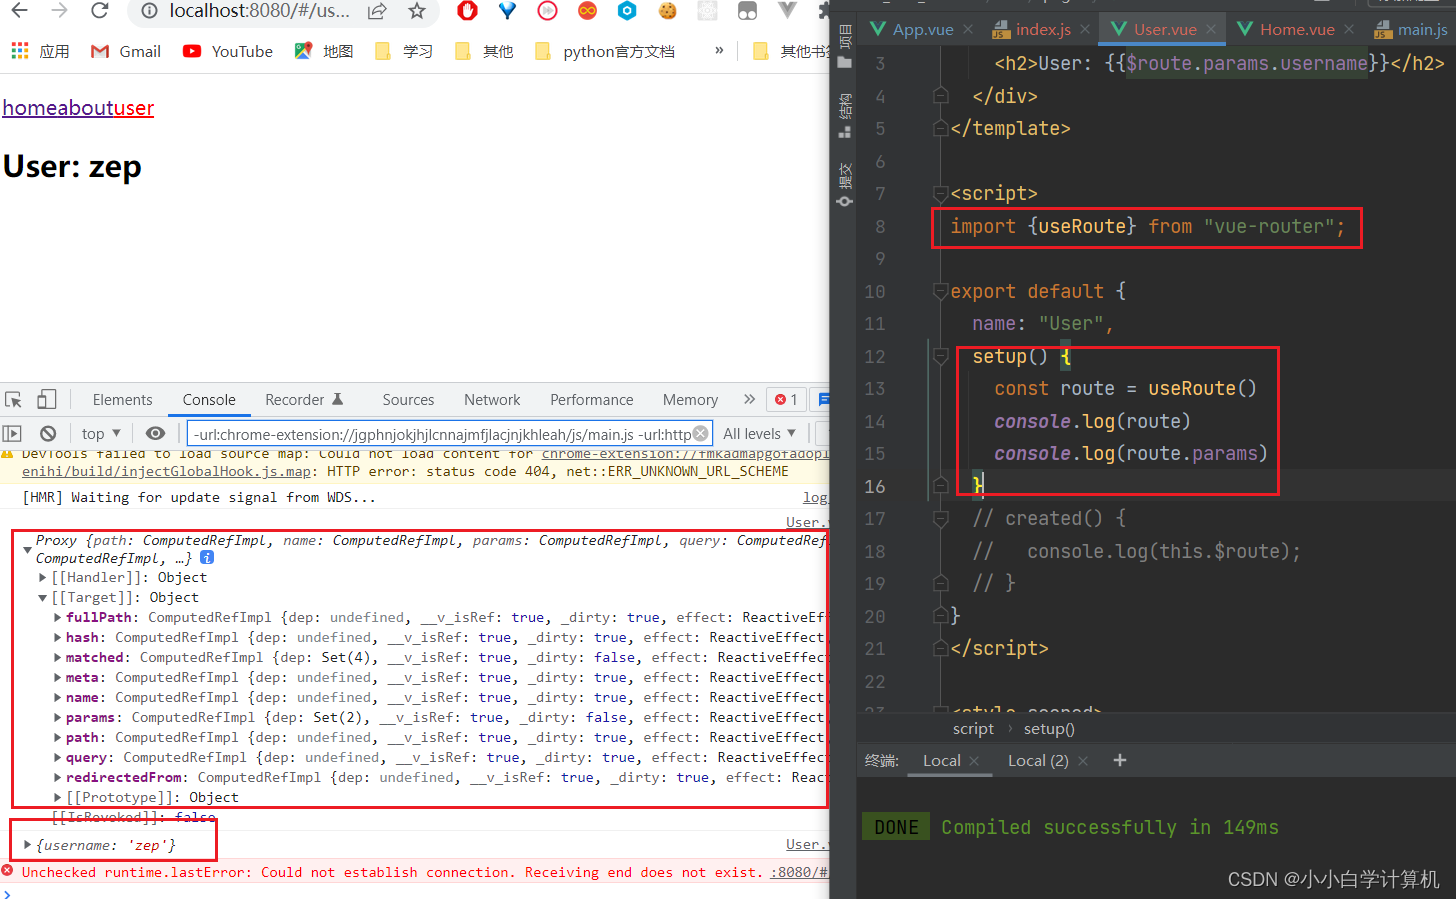Image resolution: width=1456 pixels, height=899 pixels.
Task: Expand the fullPath ComputedRefImpl property
Action: tap(57, 617)
